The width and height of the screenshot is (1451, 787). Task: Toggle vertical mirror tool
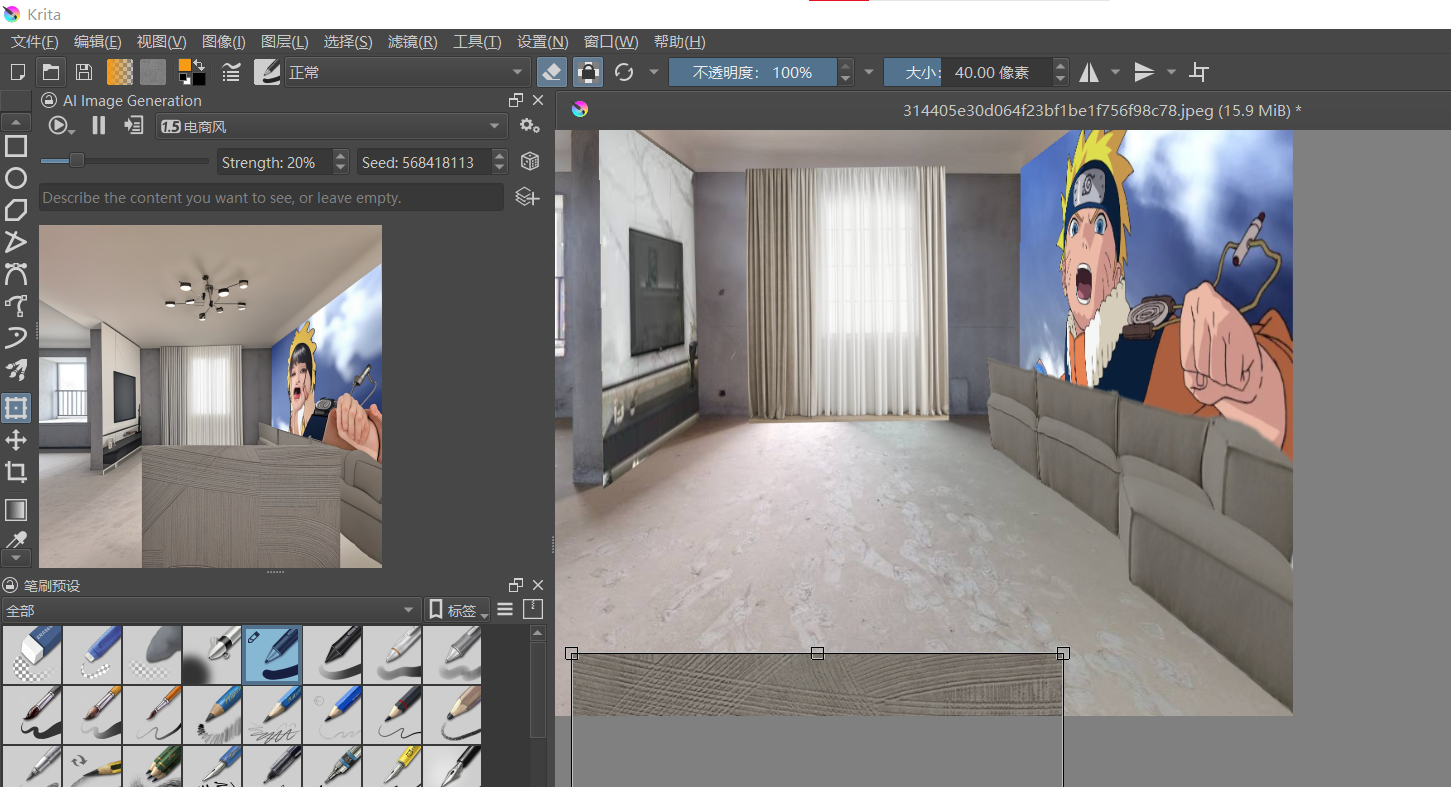point(1144,72)
